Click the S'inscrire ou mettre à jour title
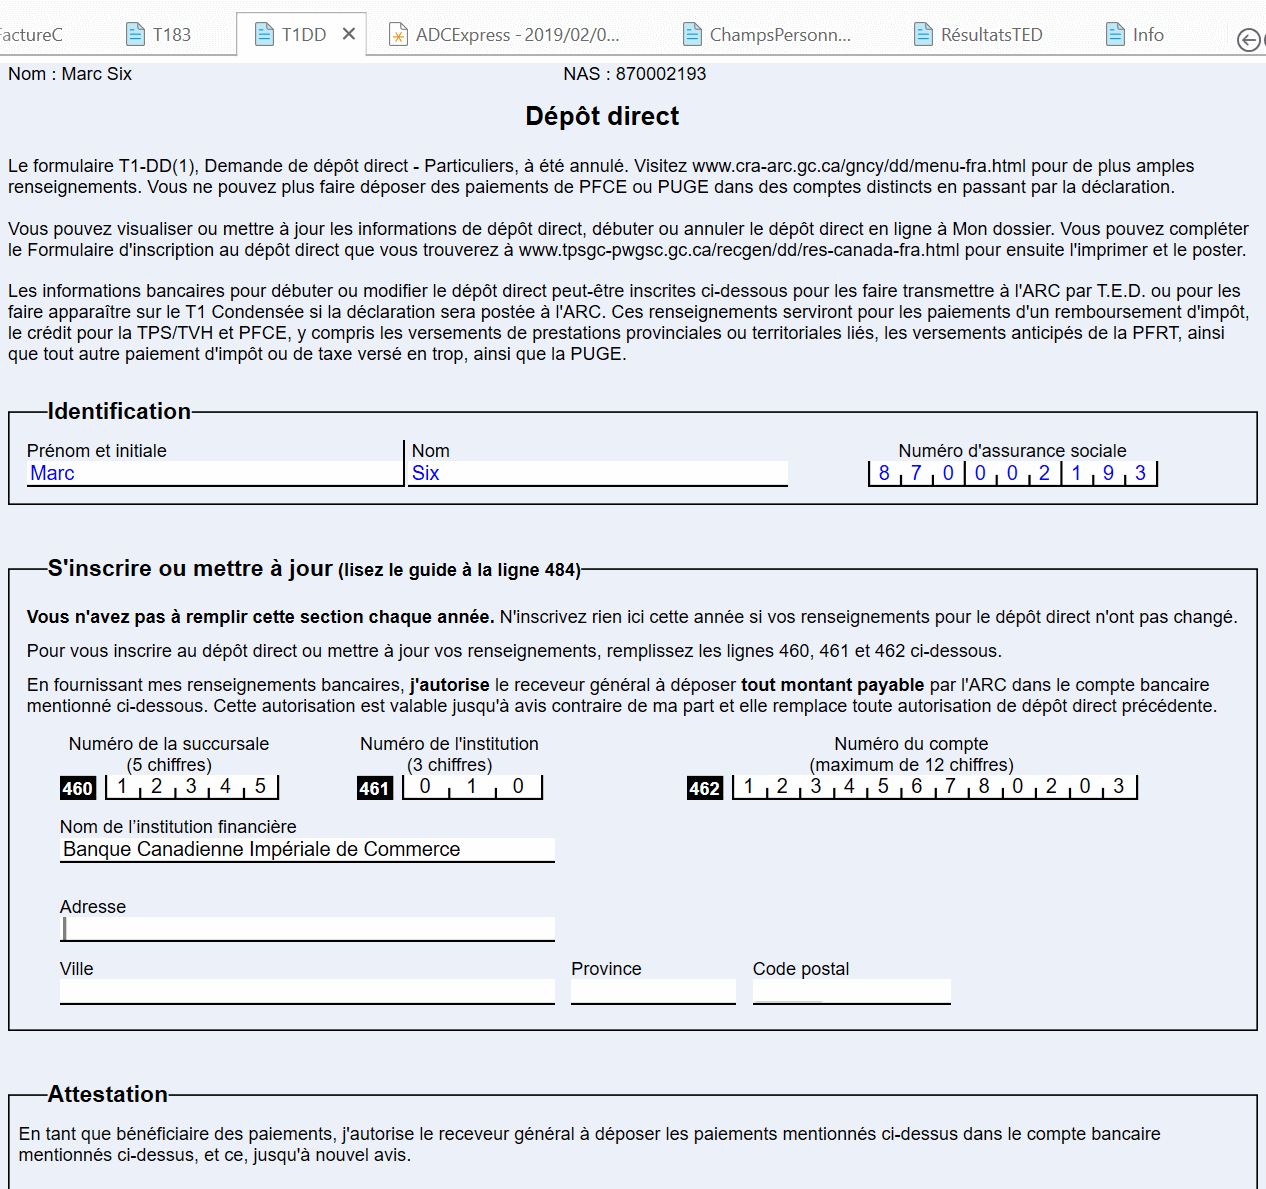 (x=190, y=568)
